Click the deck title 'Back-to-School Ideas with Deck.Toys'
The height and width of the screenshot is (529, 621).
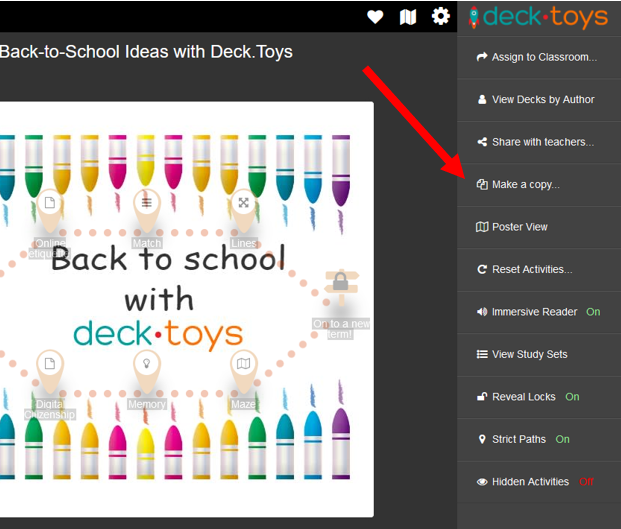point(146,52)
